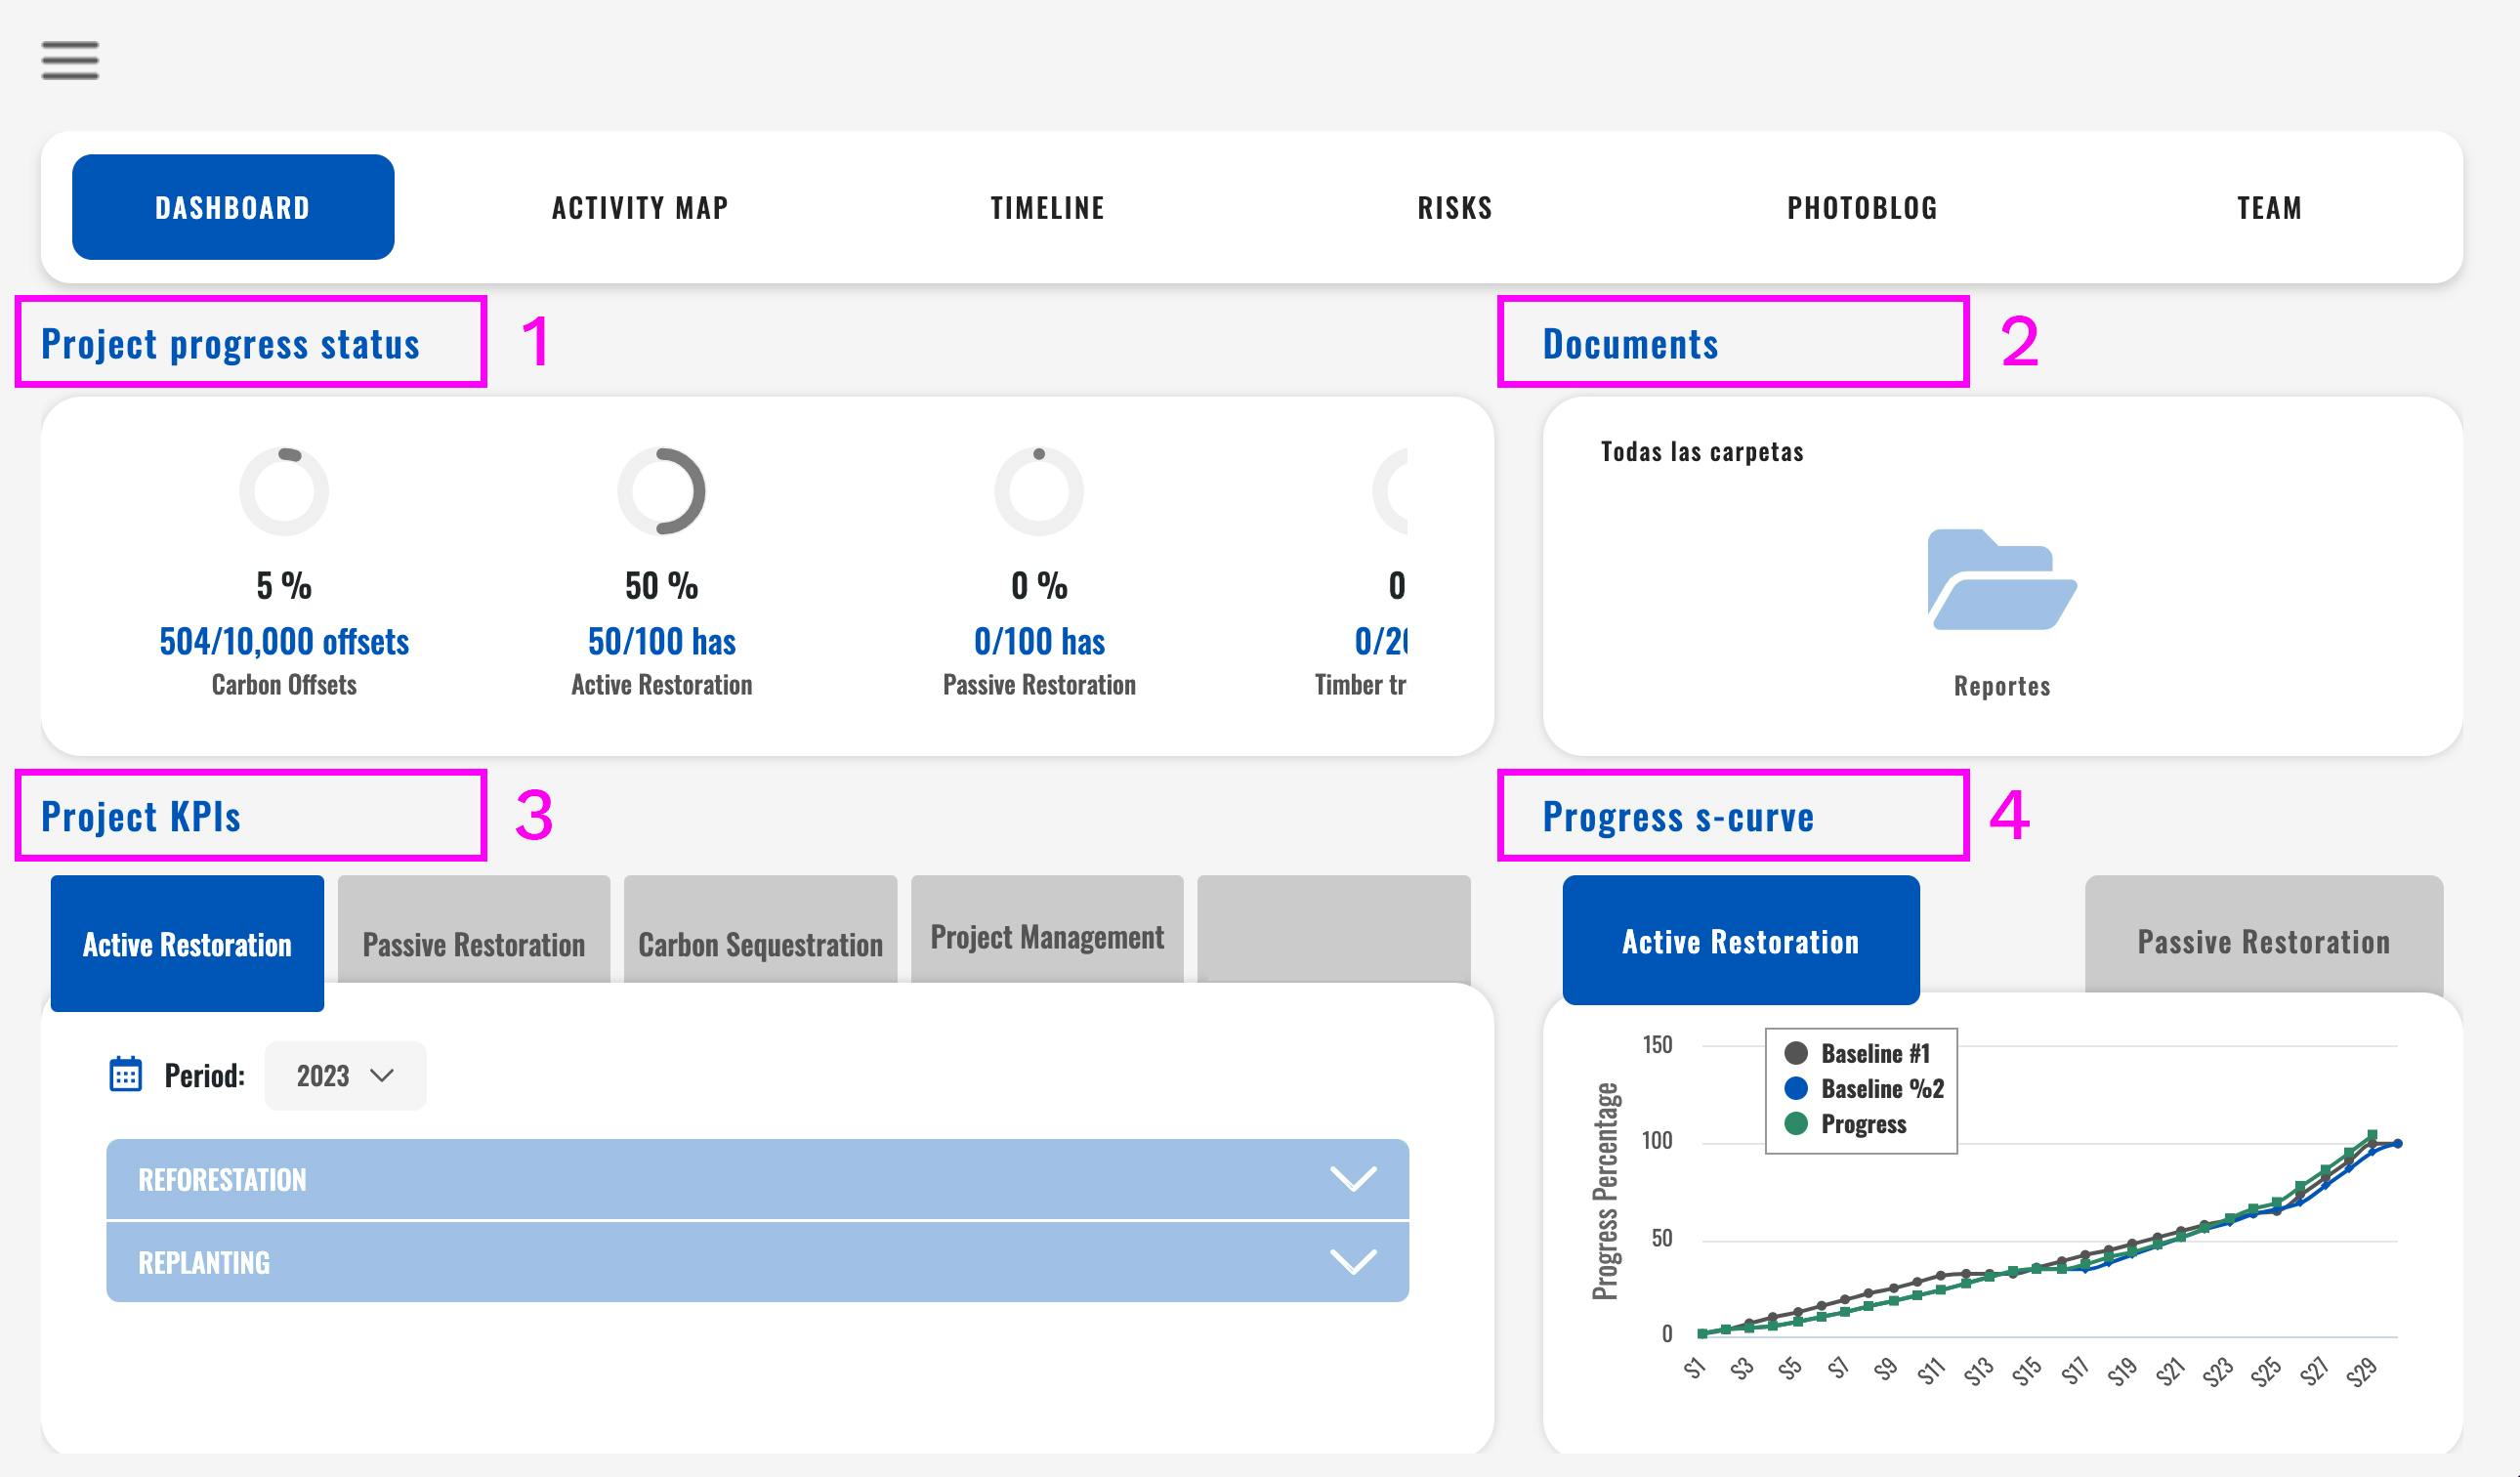Toggle Baseline #1 legend marker
This screenshot has width=2520, height=1477.
1796,1053
